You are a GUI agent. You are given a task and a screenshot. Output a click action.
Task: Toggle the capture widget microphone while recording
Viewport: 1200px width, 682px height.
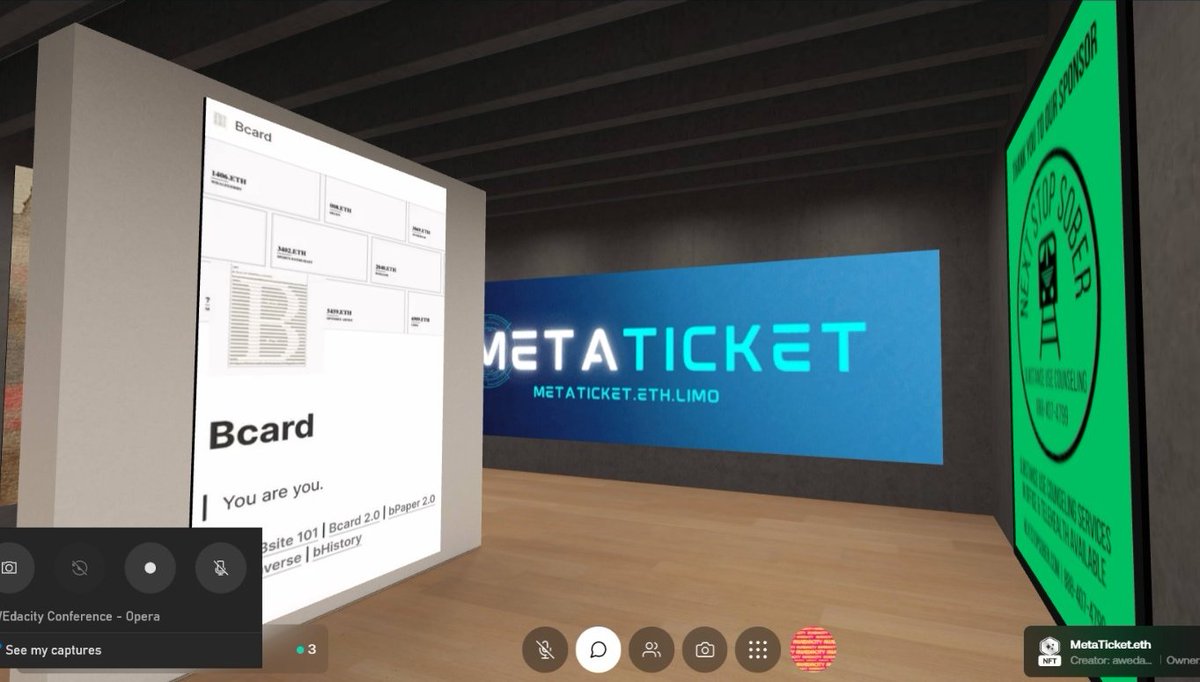(x=220, y=567)
